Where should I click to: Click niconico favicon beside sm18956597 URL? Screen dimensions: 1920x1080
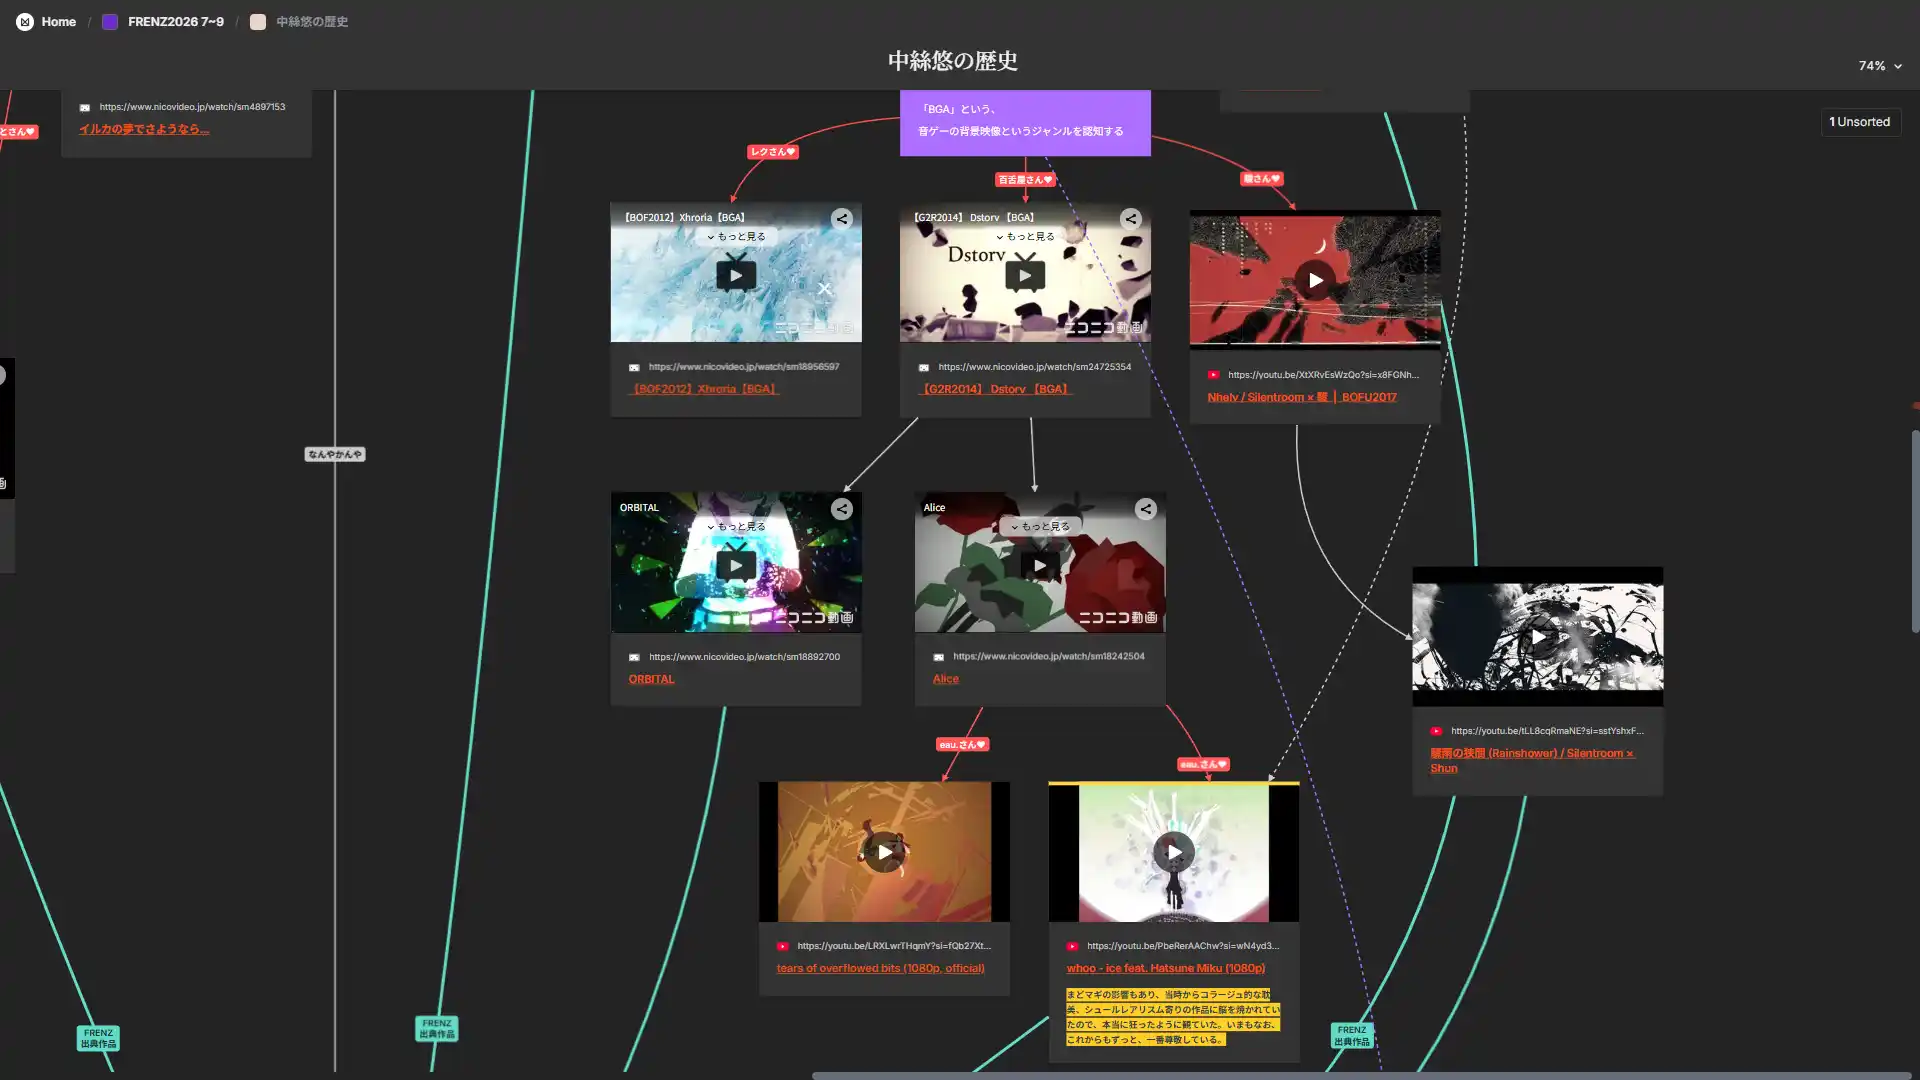[x=634, y=368]
